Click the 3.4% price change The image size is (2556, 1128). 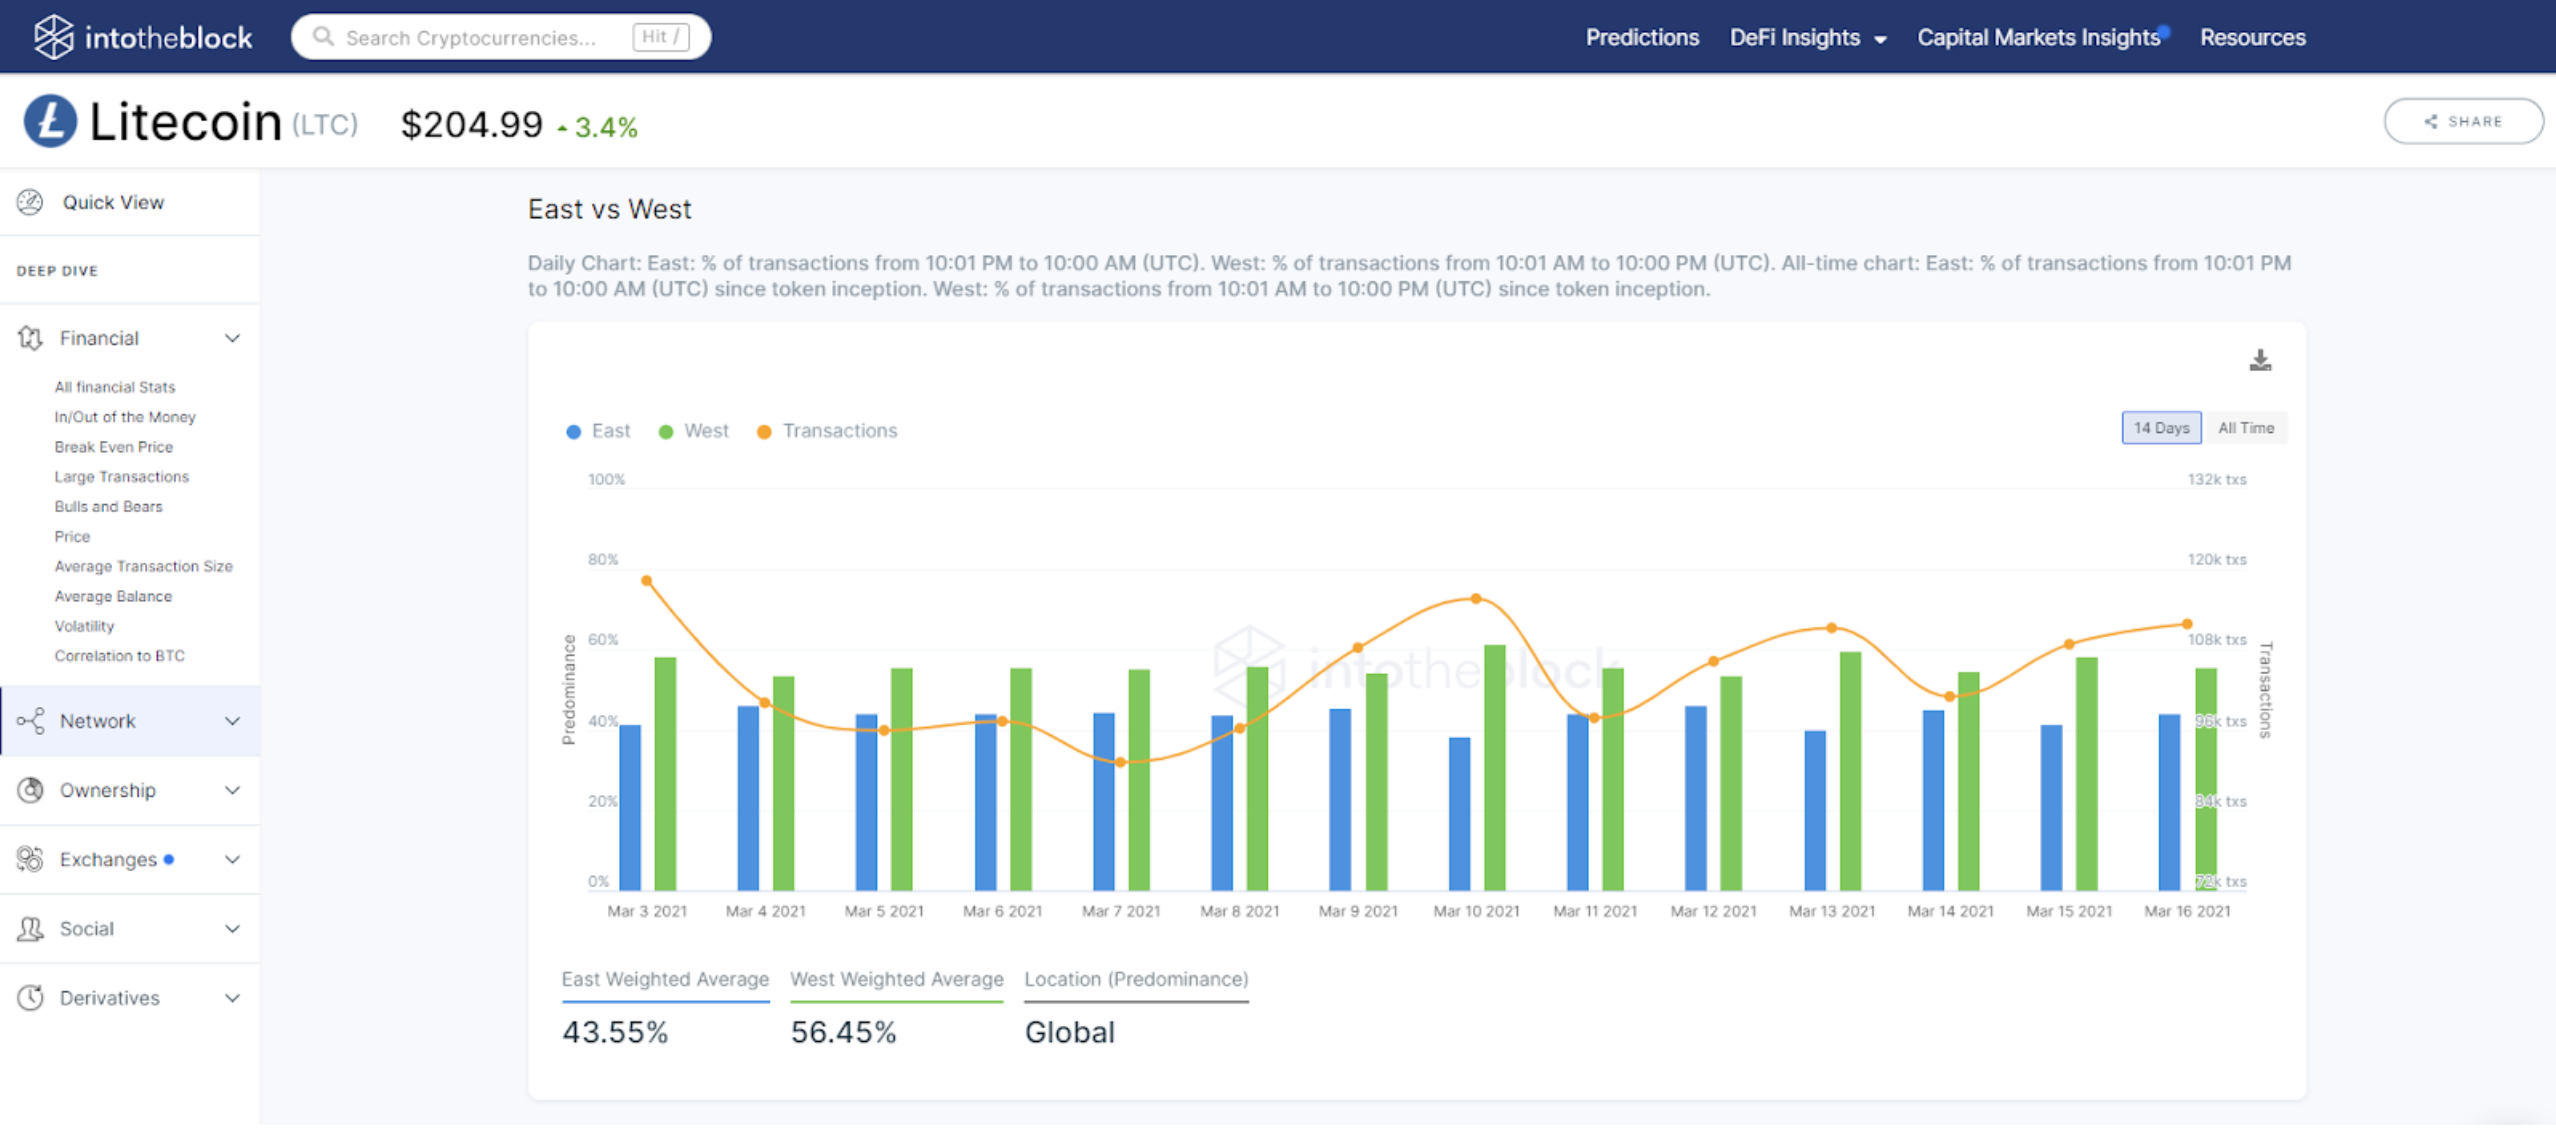pyautogui.click(x=598, y=127)
